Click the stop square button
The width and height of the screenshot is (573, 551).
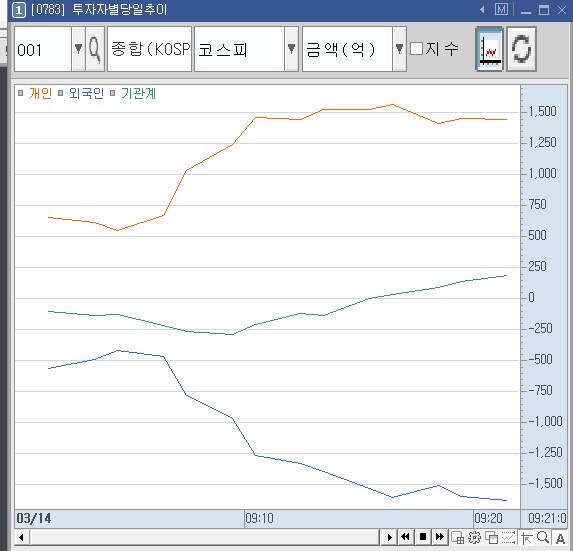[x=423, y=537]
